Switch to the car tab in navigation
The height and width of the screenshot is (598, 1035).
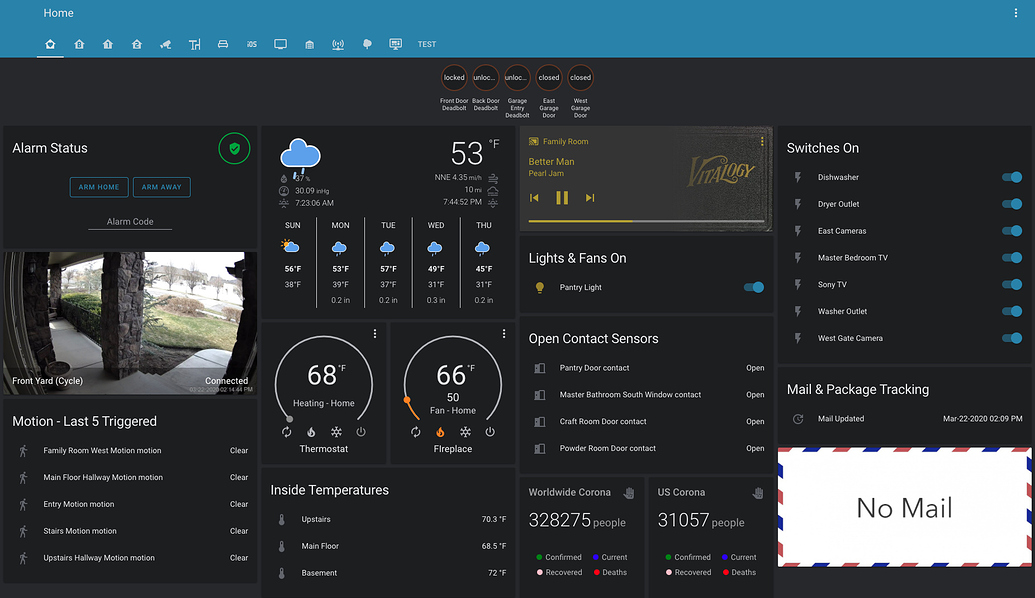pyautogui.click(x=223, y=44)
